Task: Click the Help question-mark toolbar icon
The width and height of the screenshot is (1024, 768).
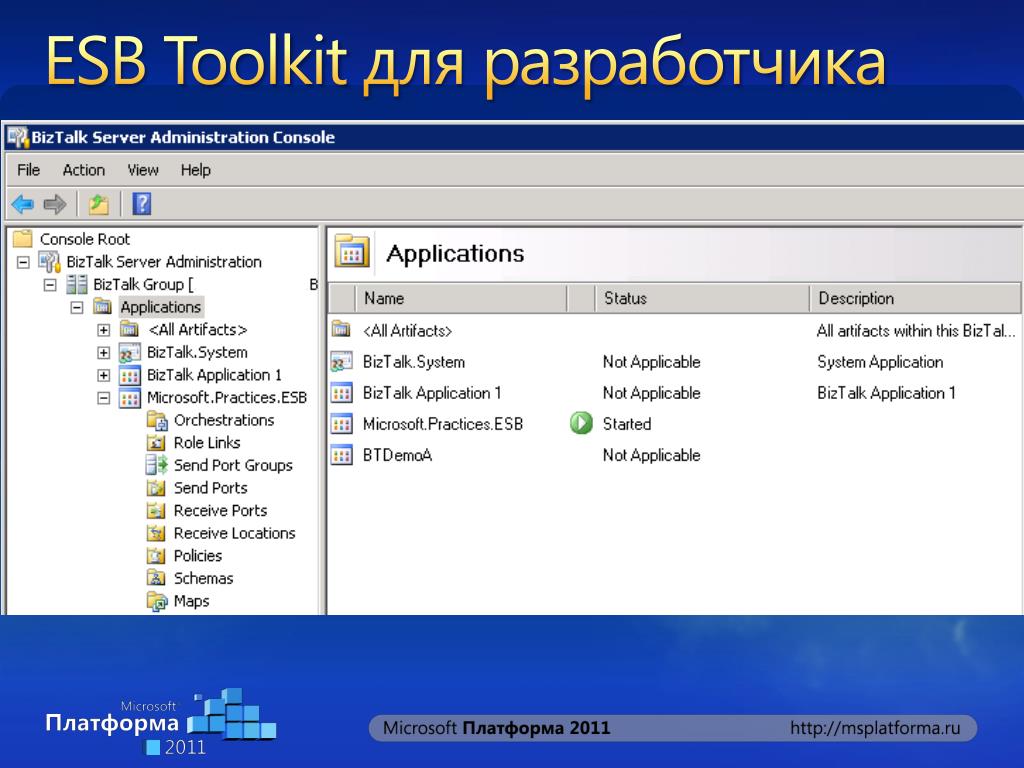Action: pos(142,204)
